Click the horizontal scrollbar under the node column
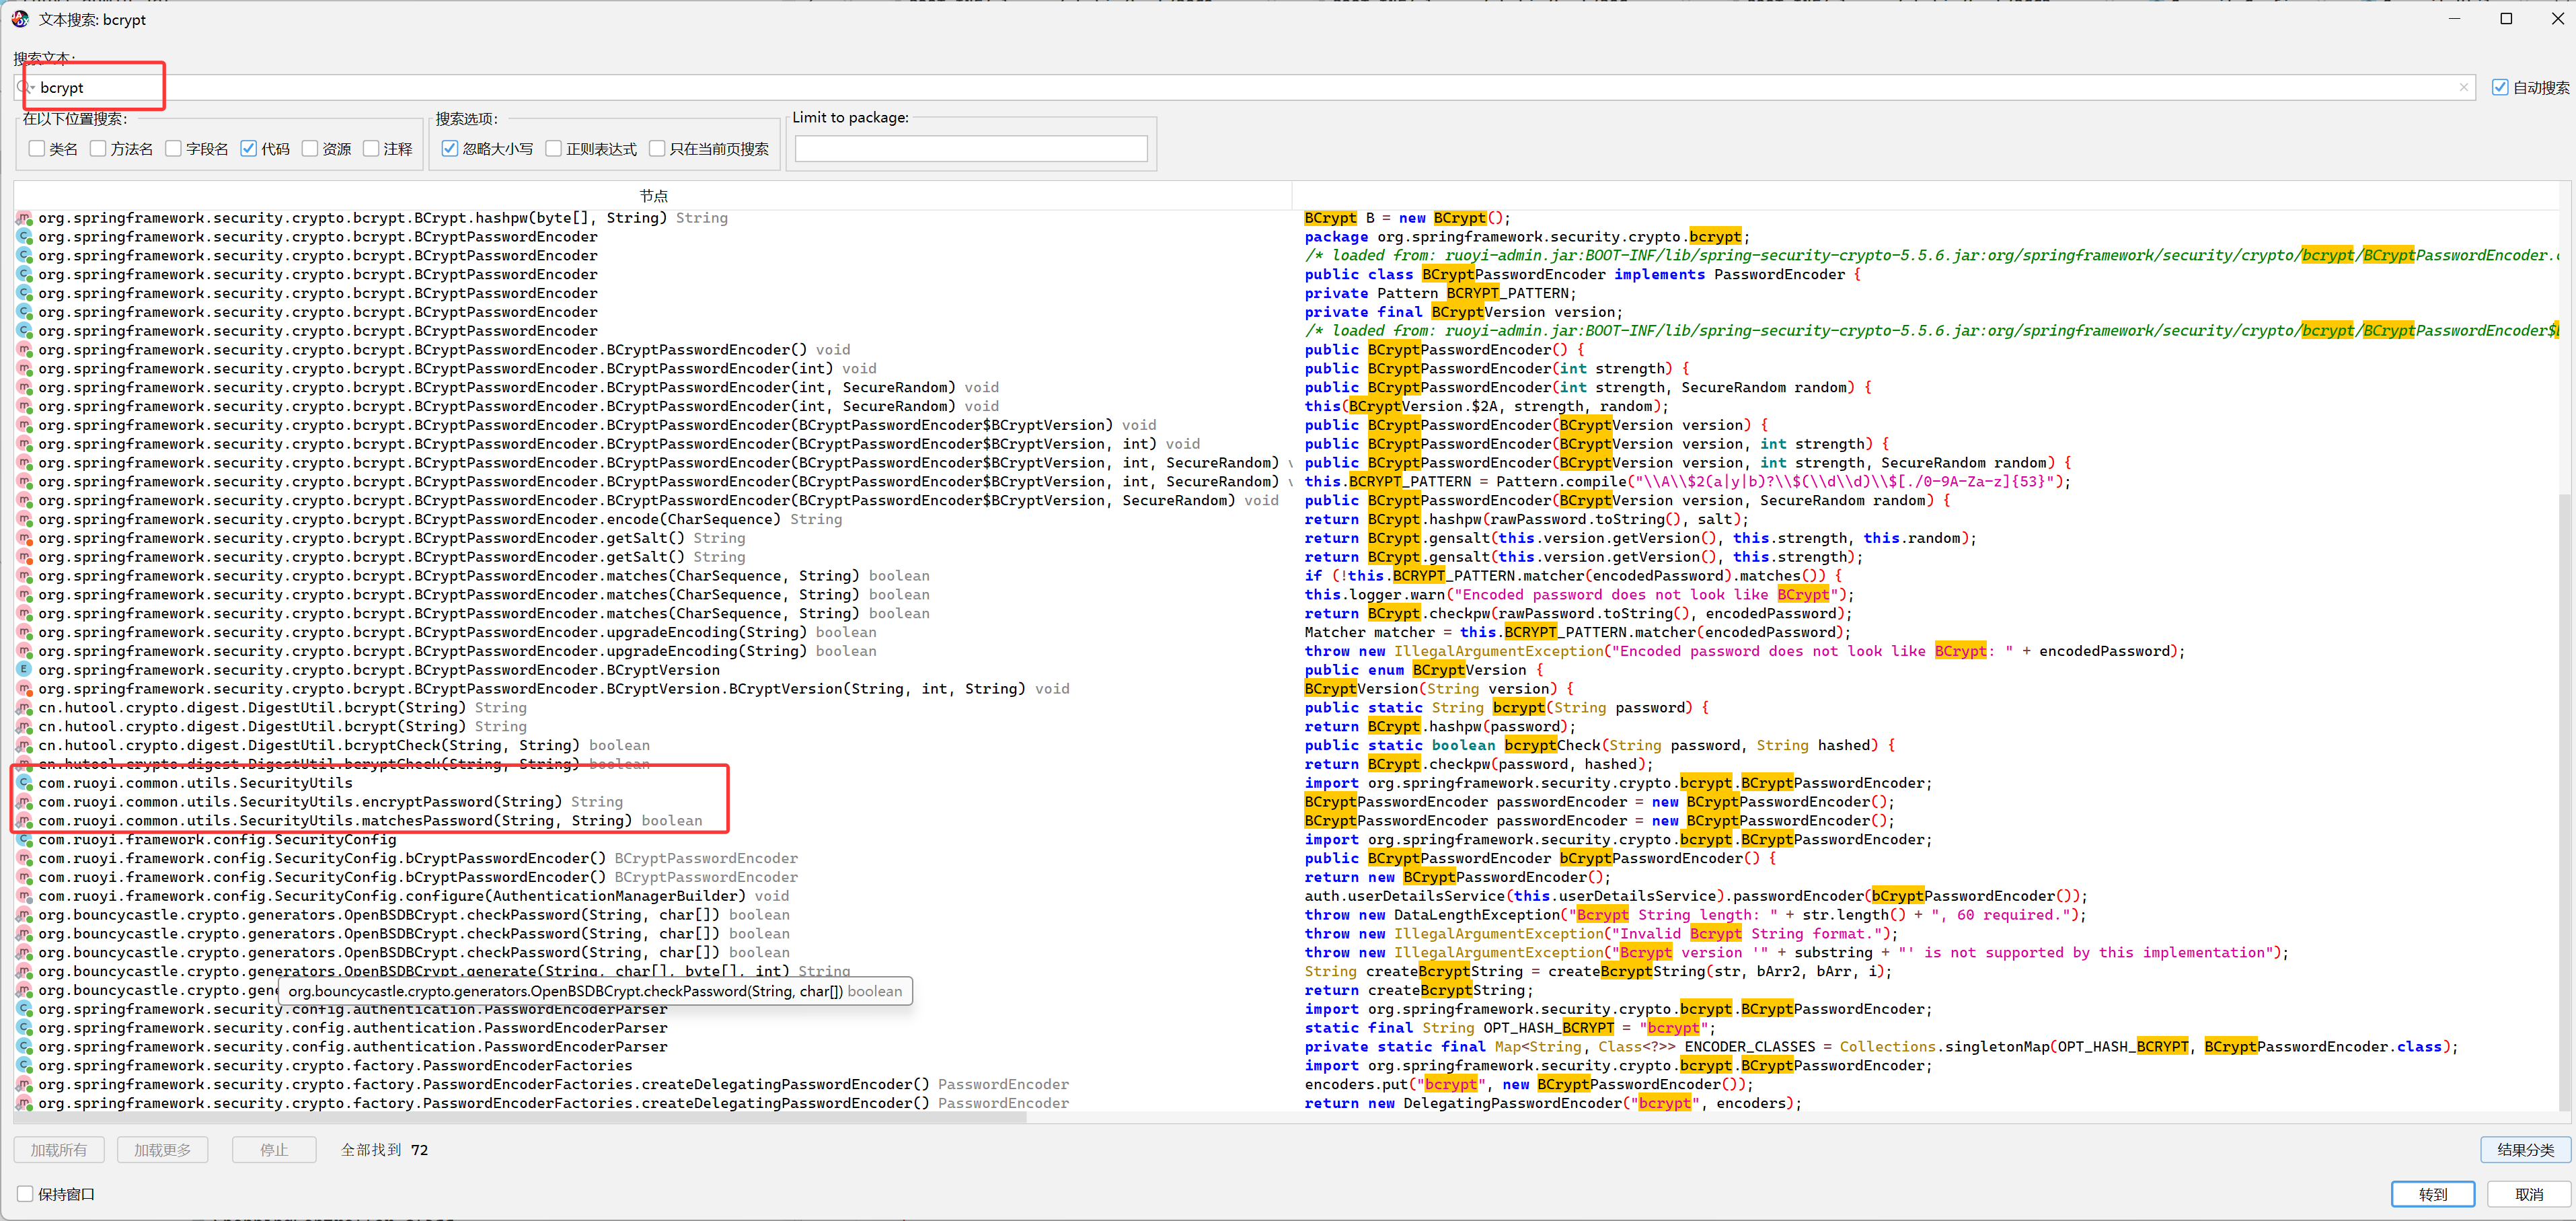 click(x=520, y=1117)
